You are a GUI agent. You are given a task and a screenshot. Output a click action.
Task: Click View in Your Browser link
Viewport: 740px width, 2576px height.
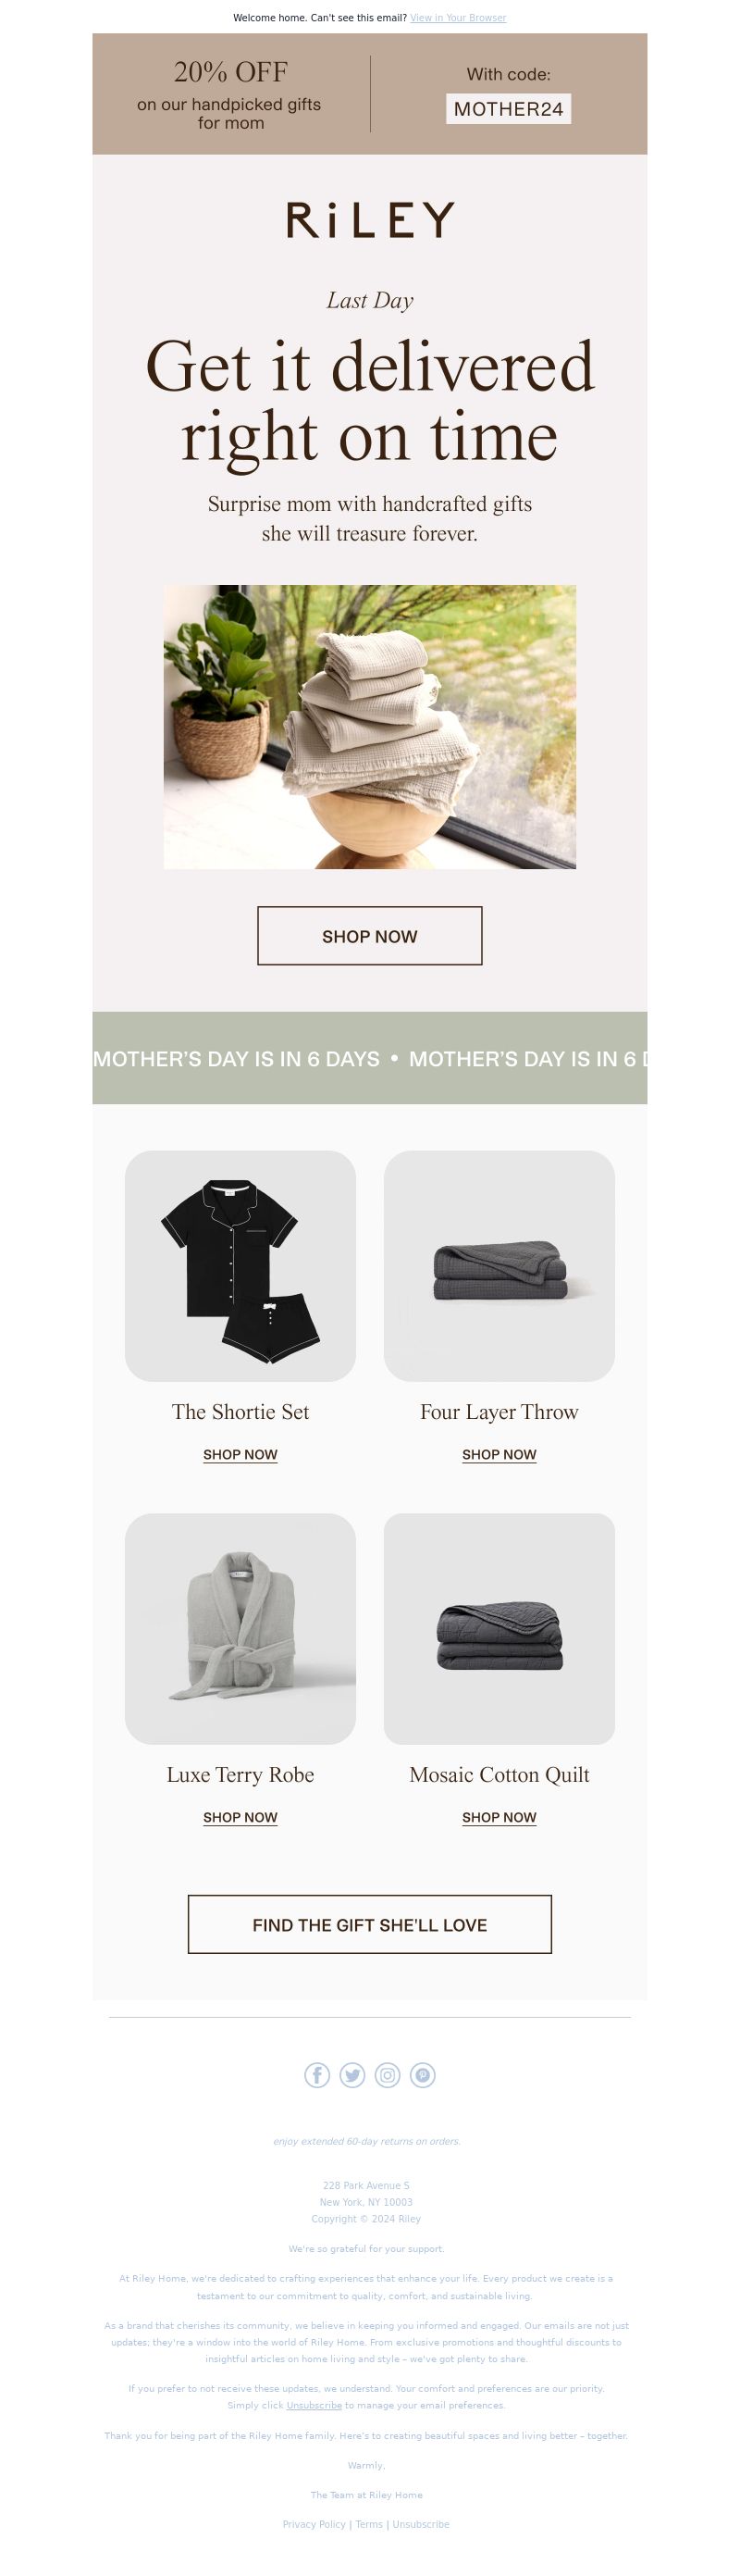(458, 18)
